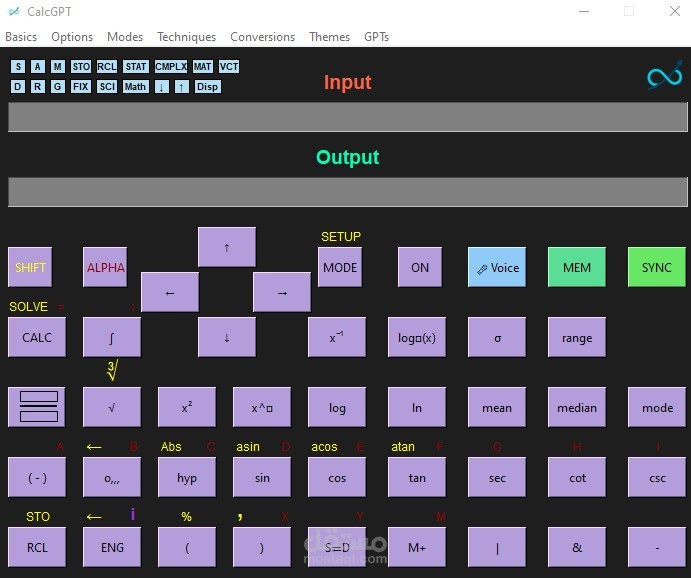691x578 pixels.
Task: Click the negative sign (-) key
Action: [37, 477]
